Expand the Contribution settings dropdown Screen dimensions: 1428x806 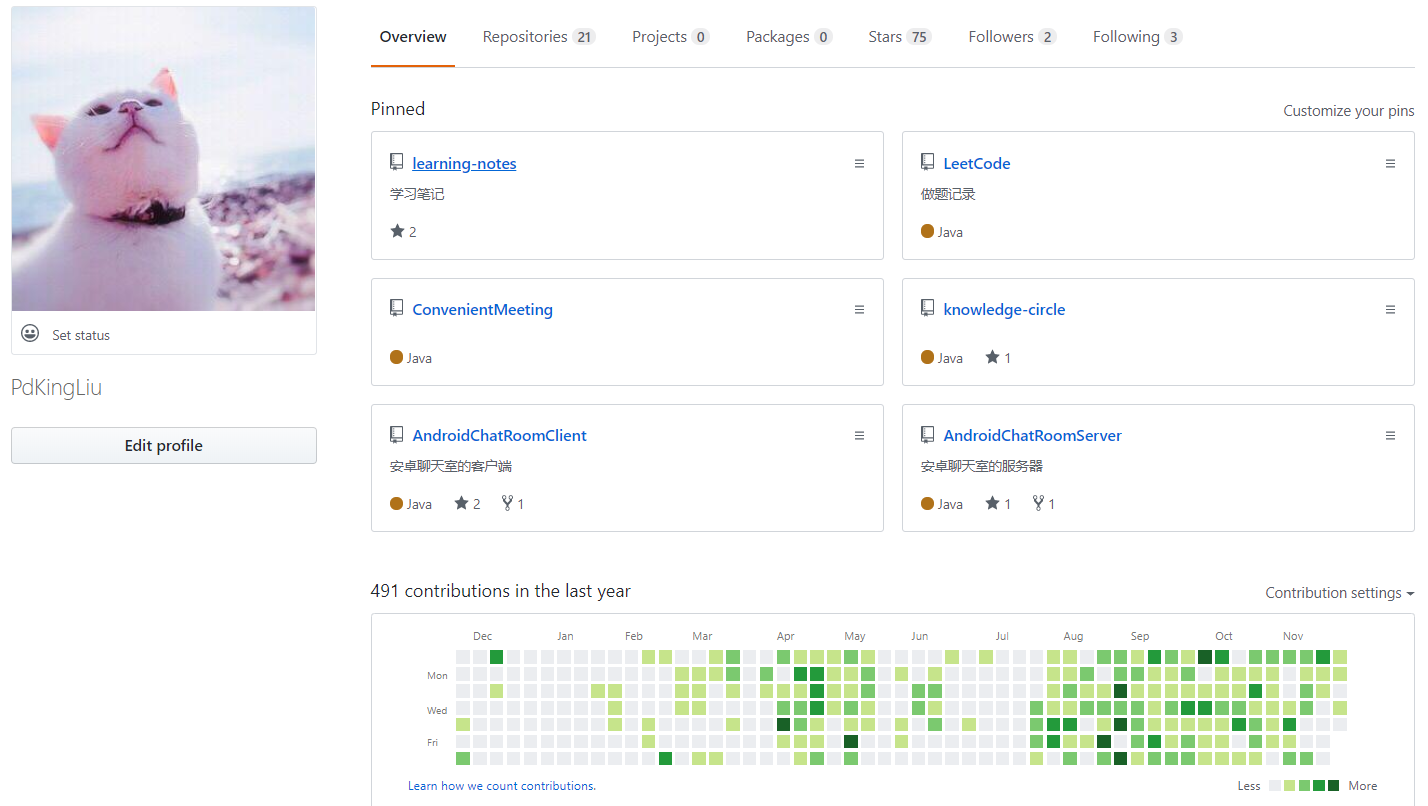click(x=1340, y=593)
